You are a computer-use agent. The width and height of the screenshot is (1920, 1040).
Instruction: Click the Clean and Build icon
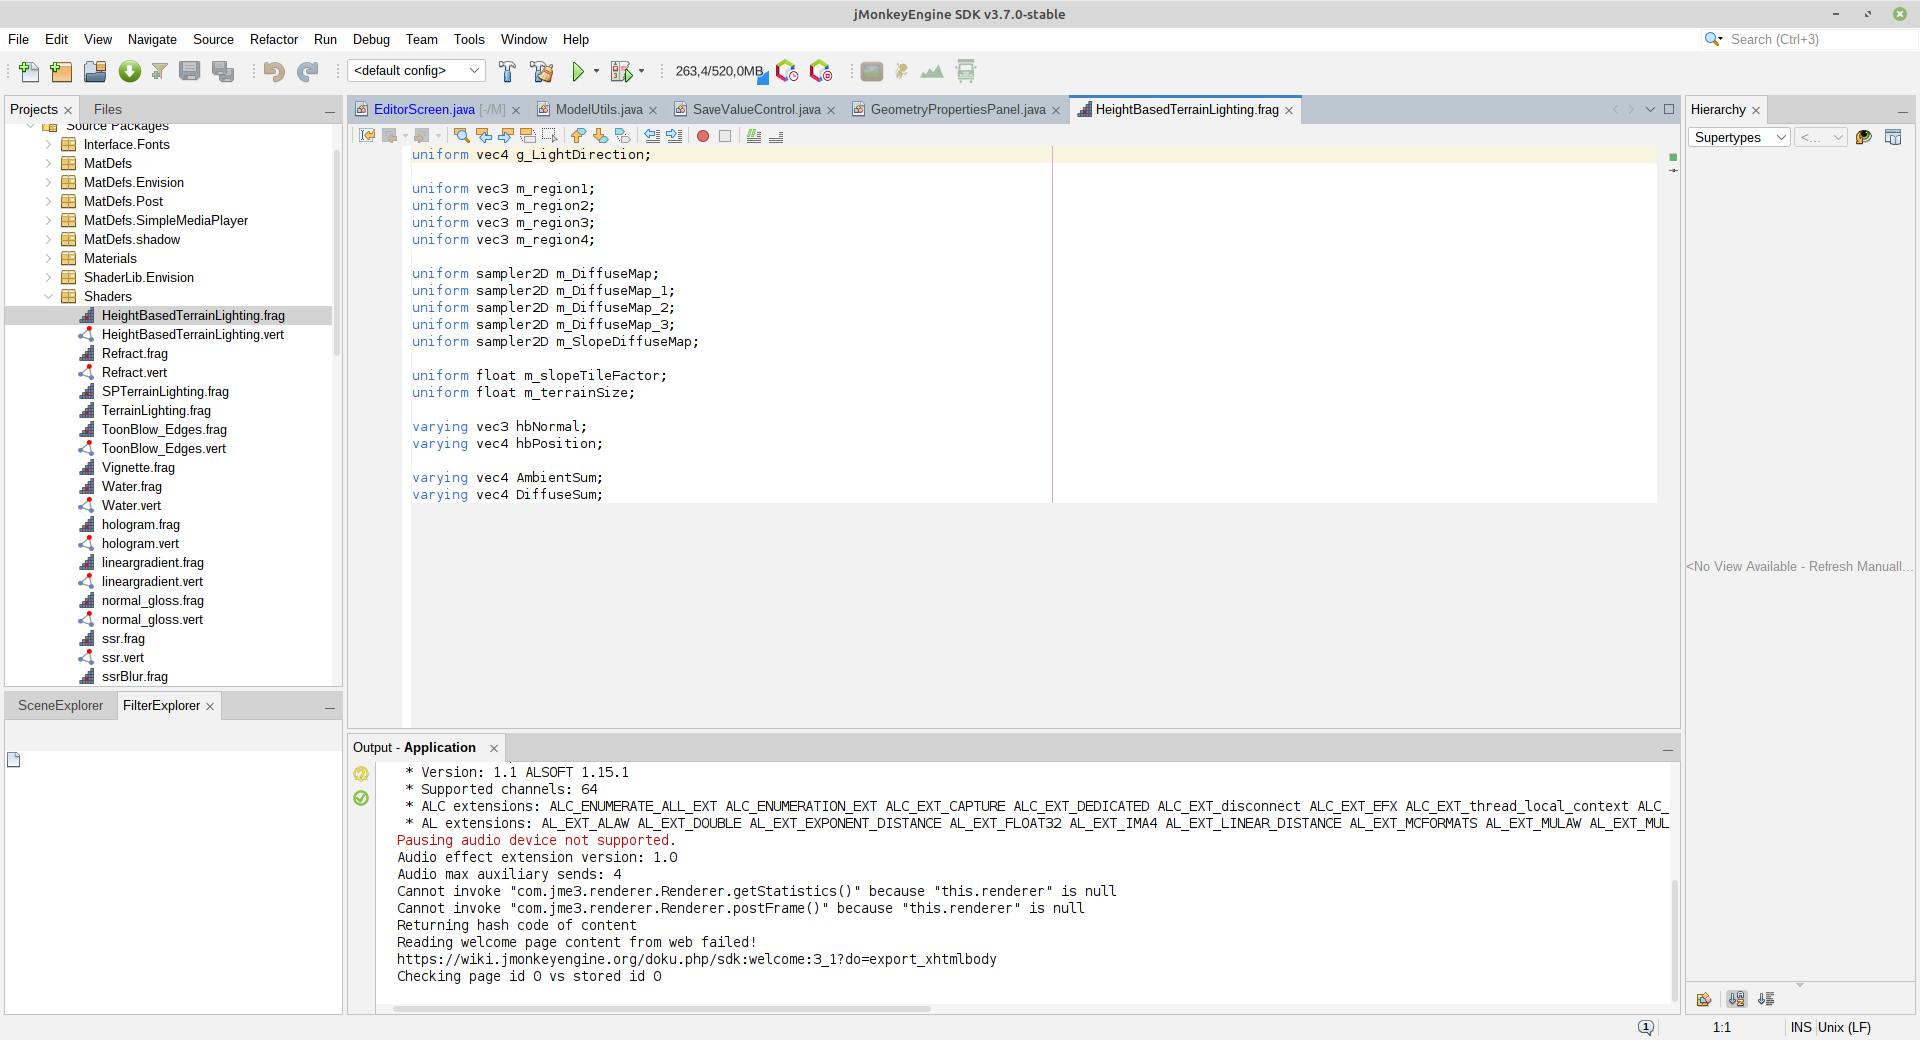[542, 71]
